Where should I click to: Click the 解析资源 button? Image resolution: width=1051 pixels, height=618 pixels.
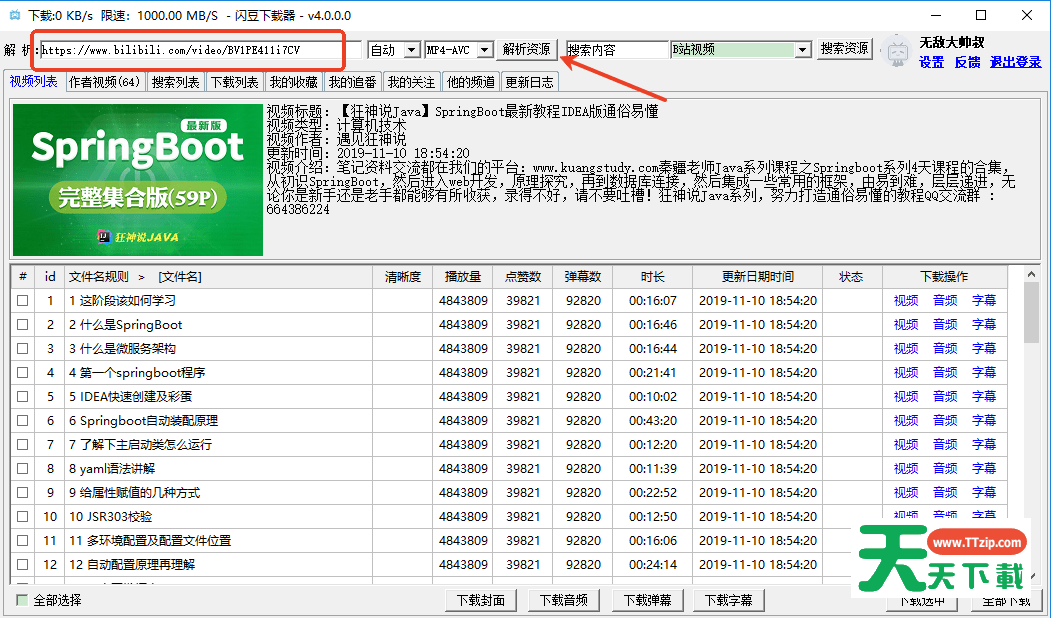coord(526,49)
